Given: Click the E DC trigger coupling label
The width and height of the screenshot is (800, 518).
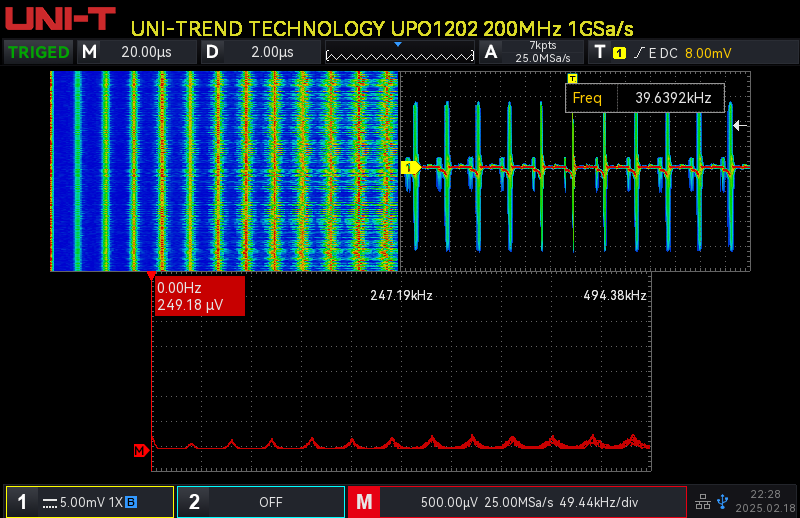Looking at the screenshot, I should (663, 53).
